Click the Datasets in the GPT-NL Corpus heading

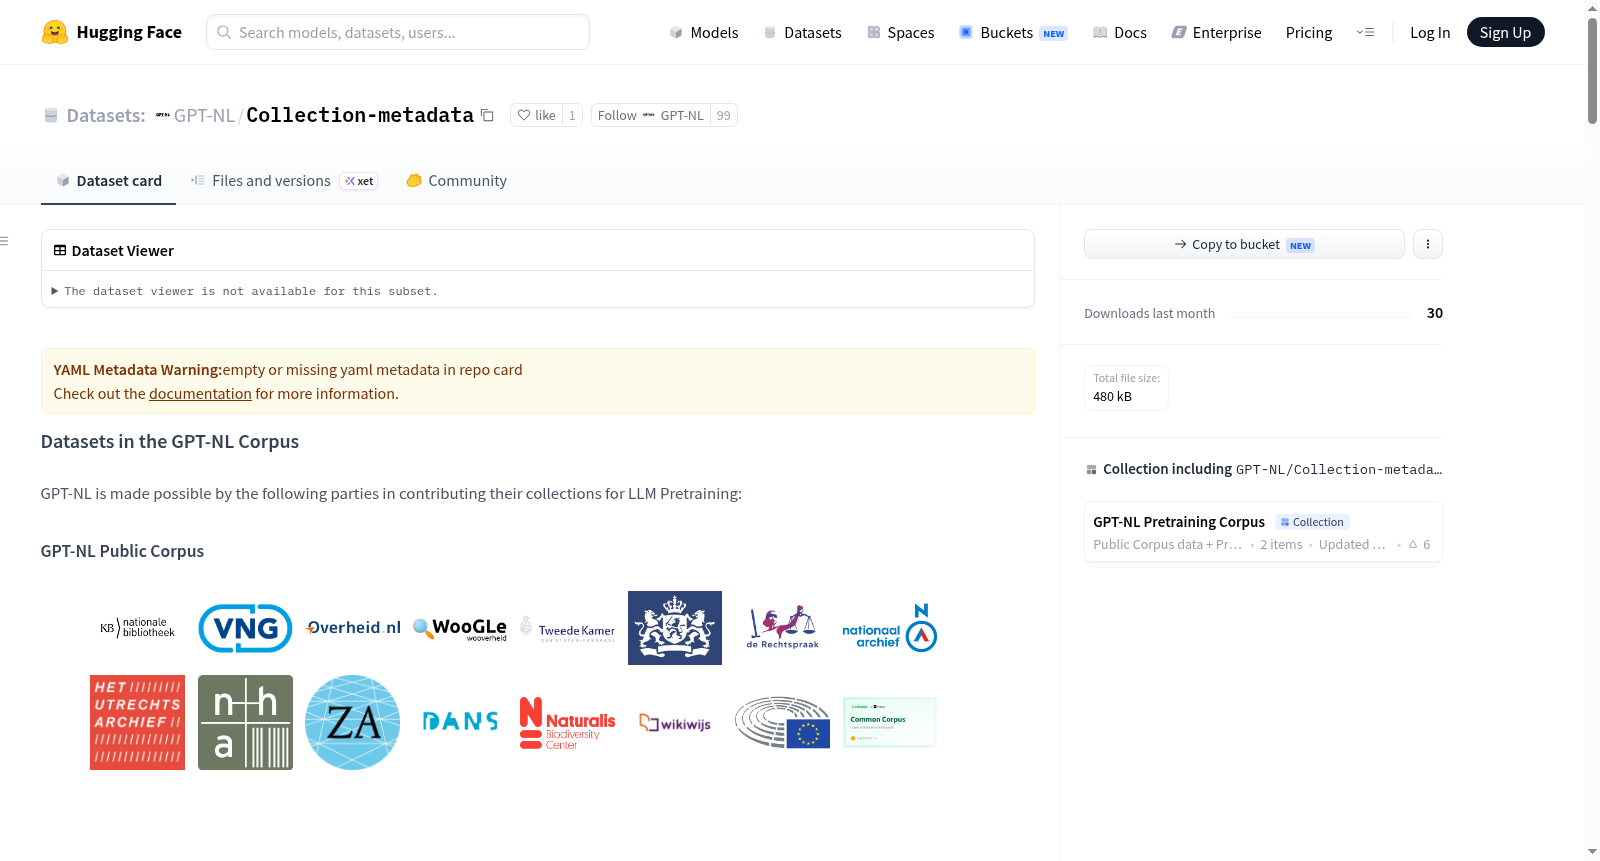click(170, 442)
